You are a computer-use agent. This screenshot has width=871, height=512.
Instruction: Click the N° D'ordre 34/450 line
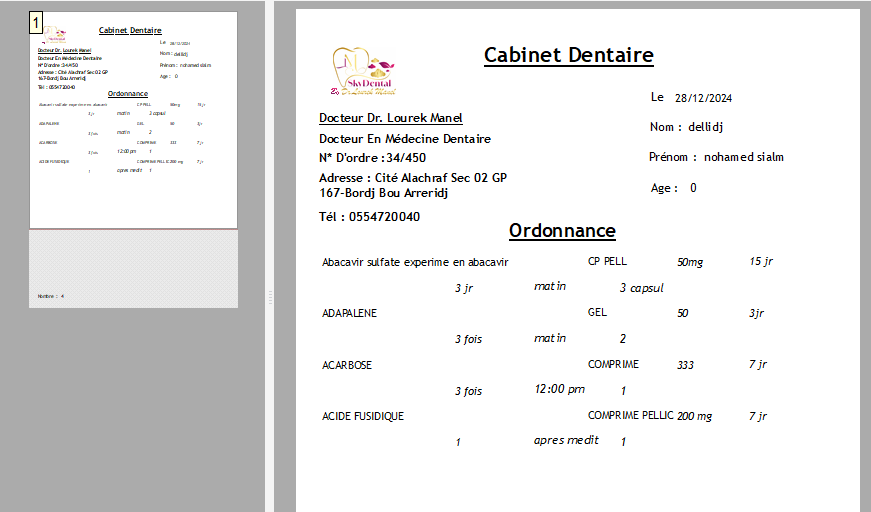pos(372,157)
